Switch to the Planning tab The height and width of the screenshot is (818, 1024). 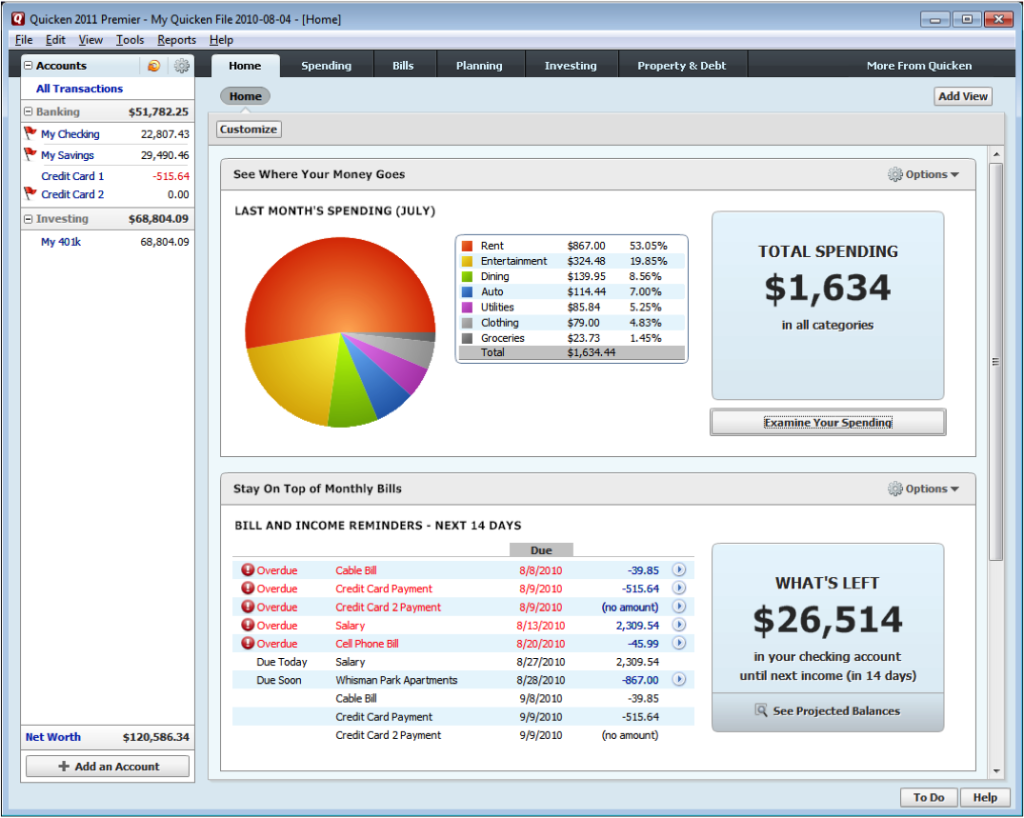[479, 65]
